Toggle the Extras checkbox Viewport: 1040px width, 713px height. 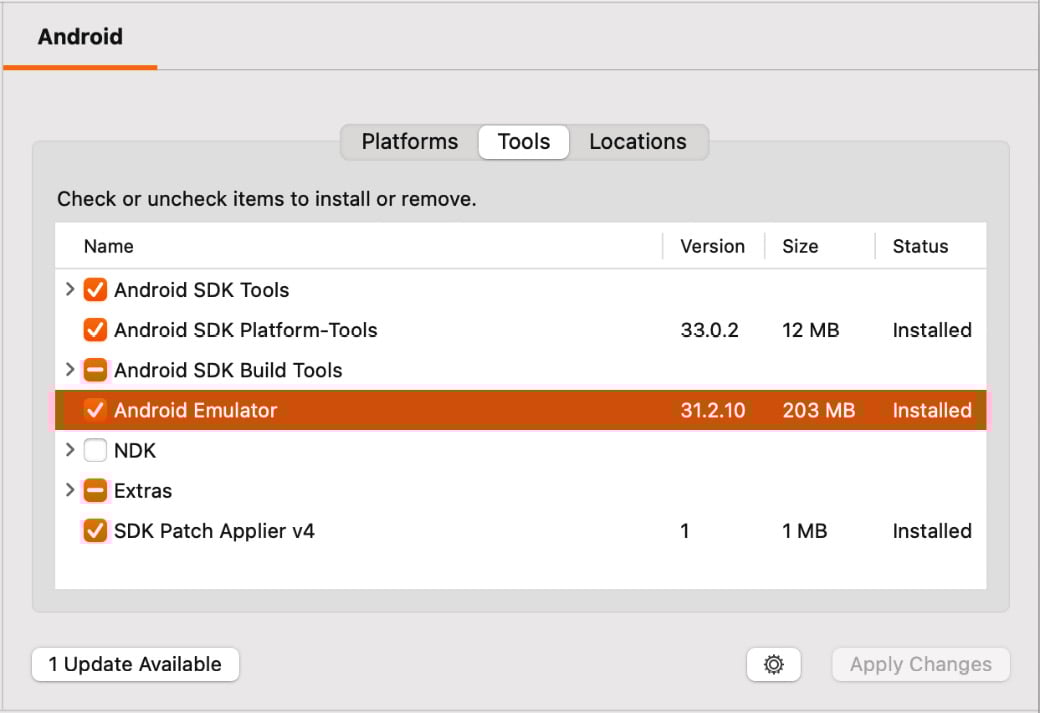(x=95, y=491)
